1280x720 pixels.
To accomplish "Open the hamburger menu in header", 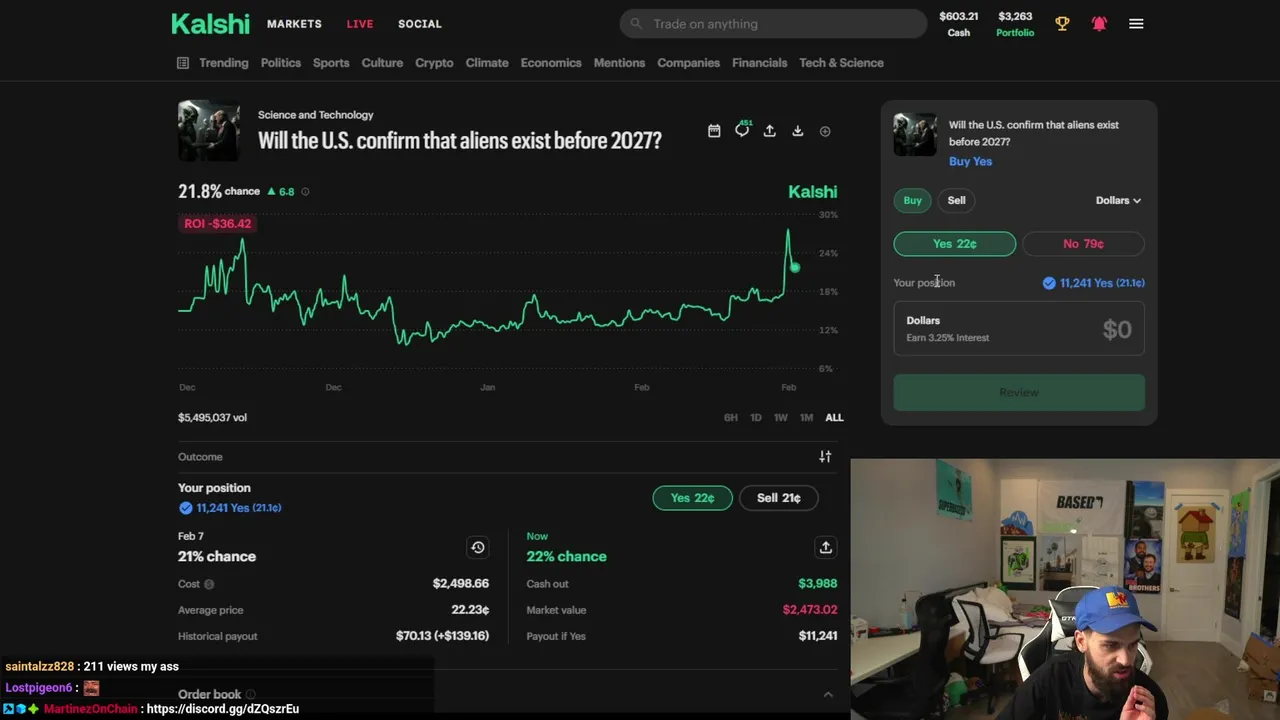I will tap(1136, 24).
